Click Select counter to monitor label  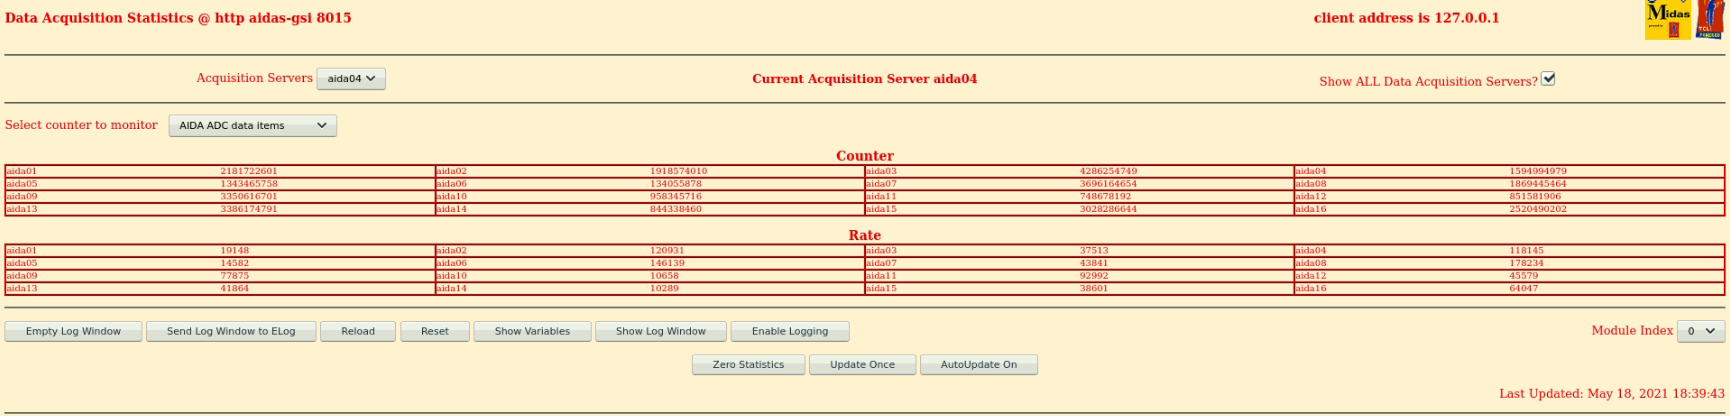81,125
